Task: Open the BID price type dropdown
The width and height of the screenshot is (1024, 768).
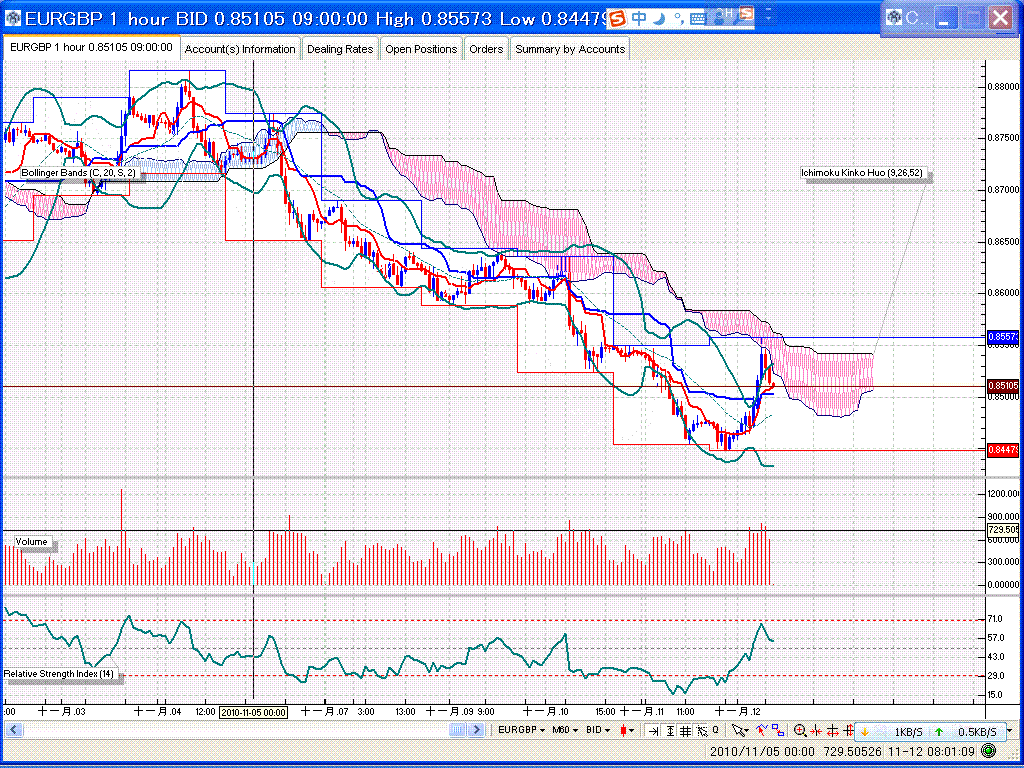Action: coord(600,731)
